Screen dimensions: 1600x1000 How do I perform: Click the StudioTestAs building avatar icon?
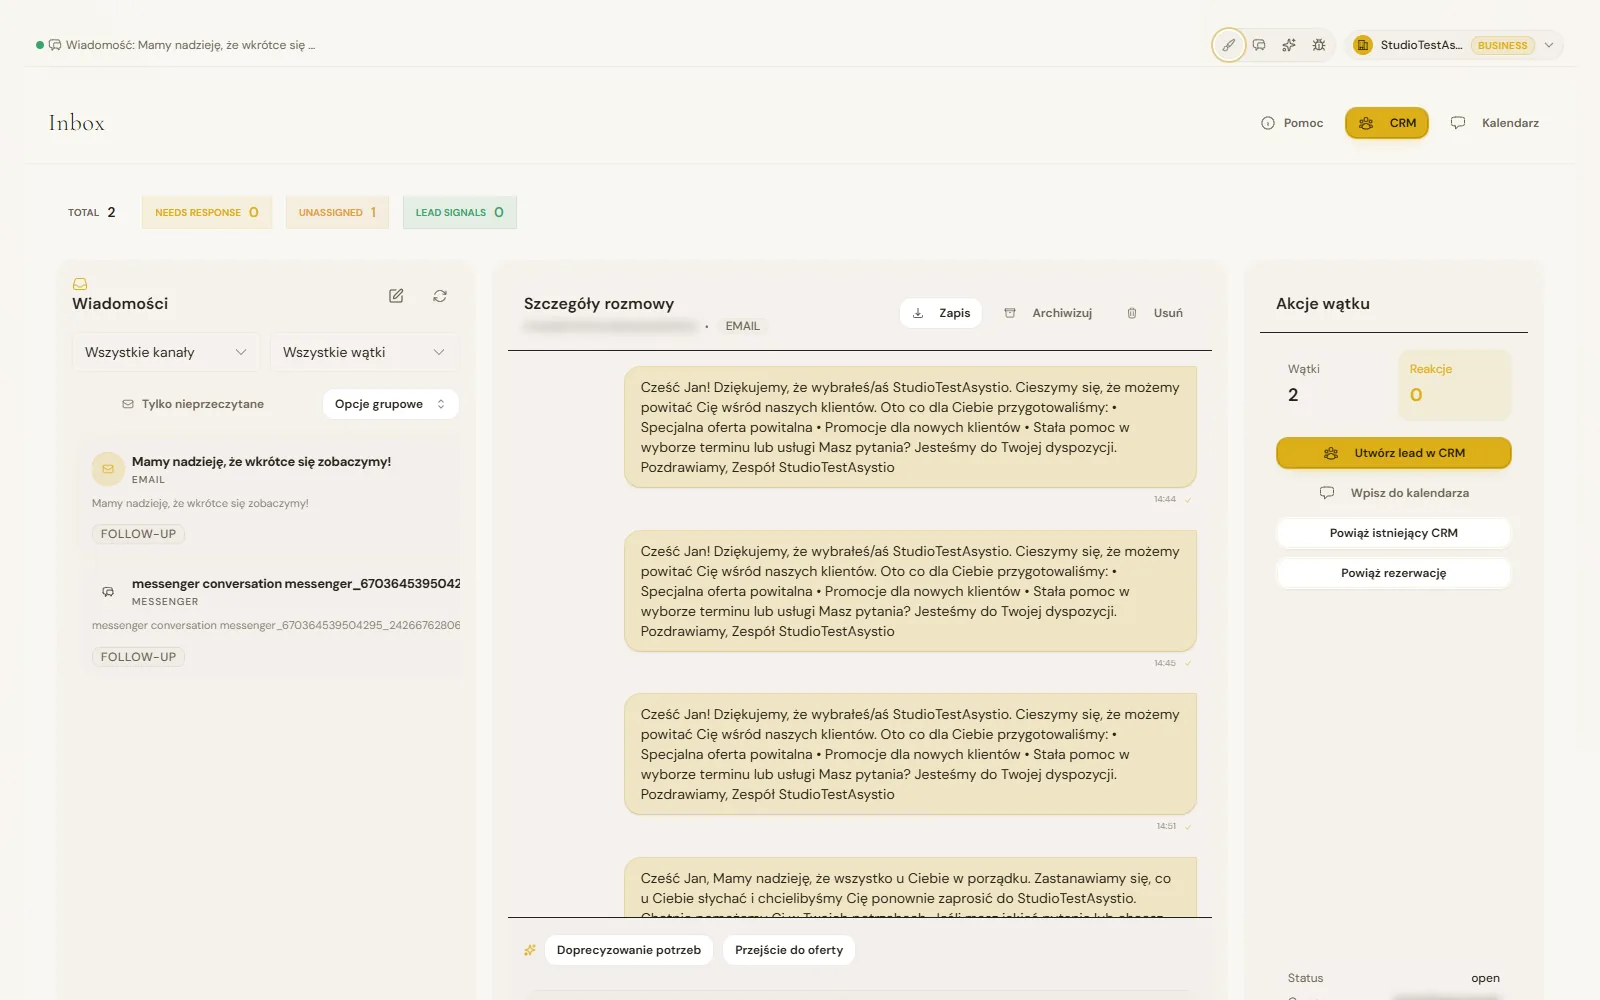point(1362,45)
